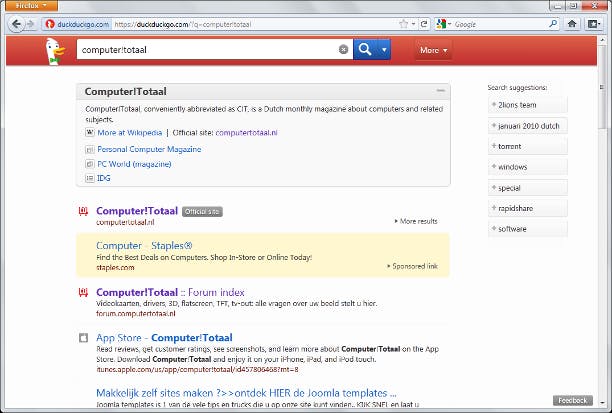The image size is (612, 413).
Task: Open official site computertotaal.nl link
Action: [246, 133]
